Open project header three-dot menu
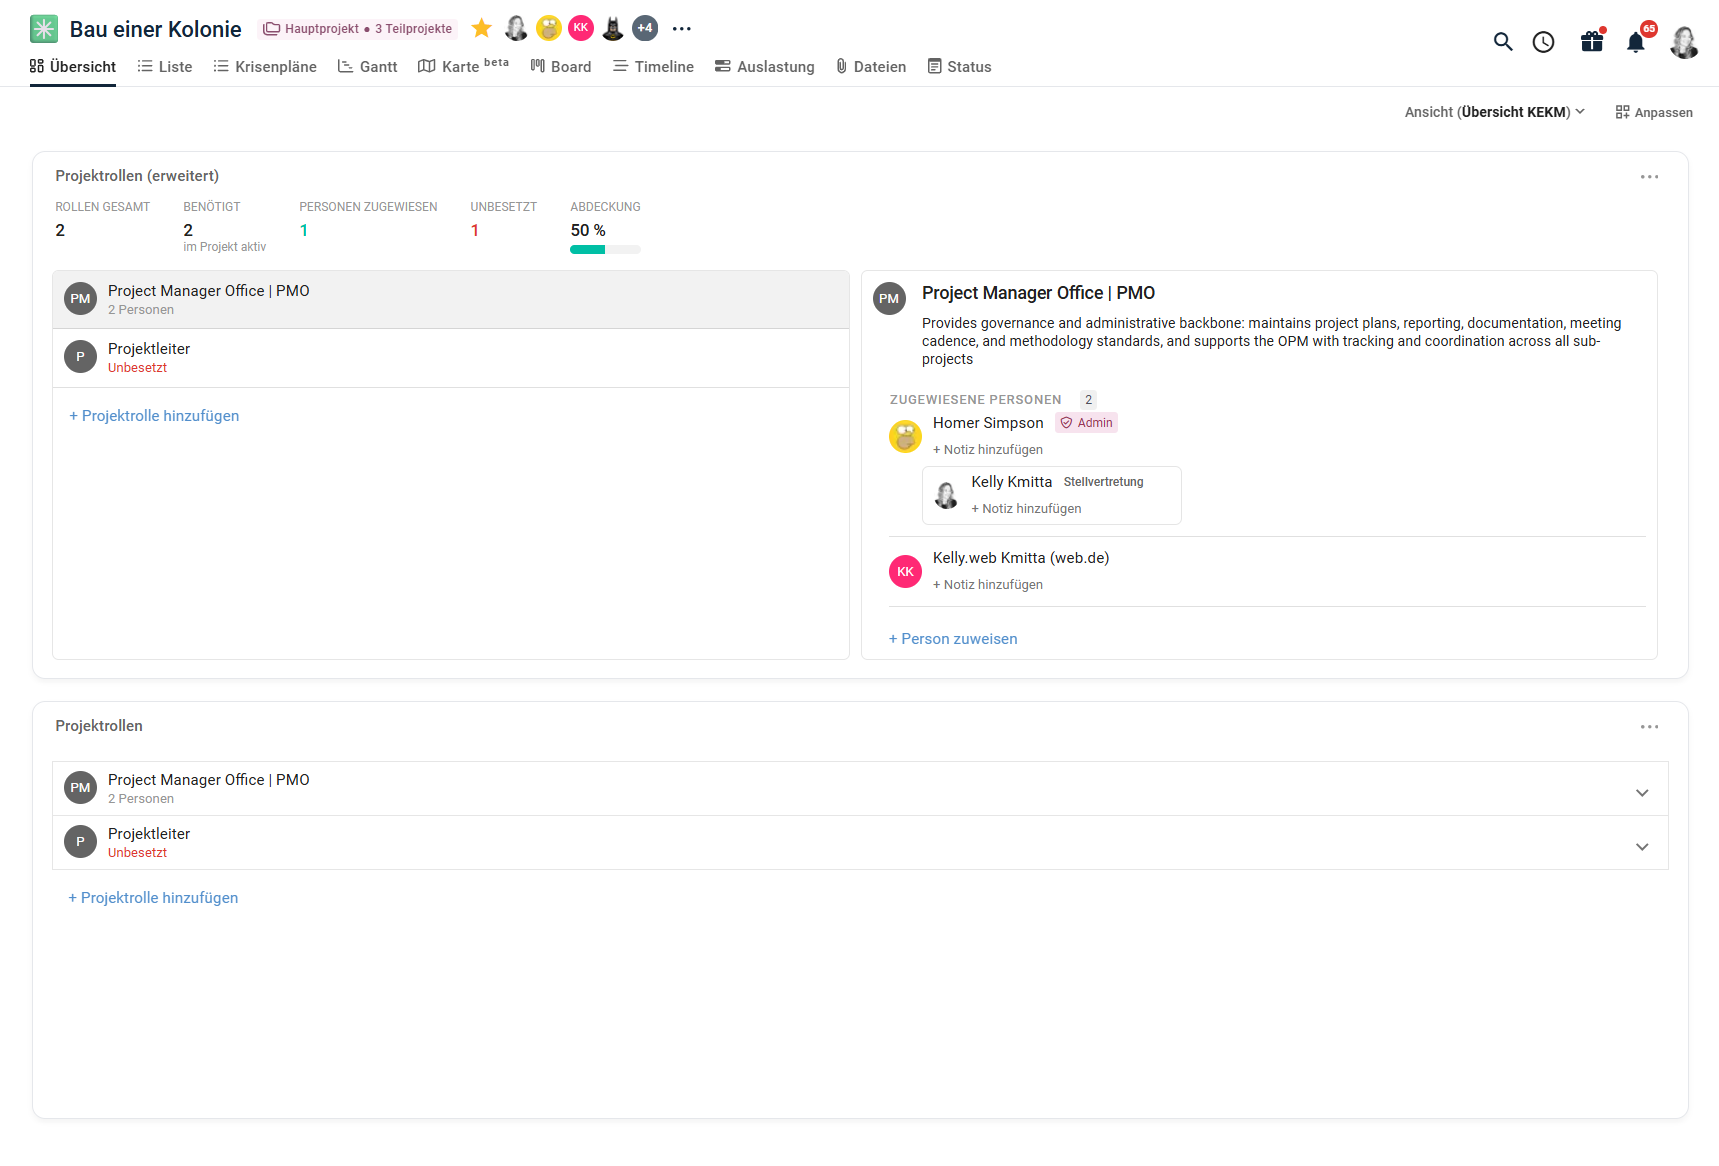 click(x=682, y=29)
